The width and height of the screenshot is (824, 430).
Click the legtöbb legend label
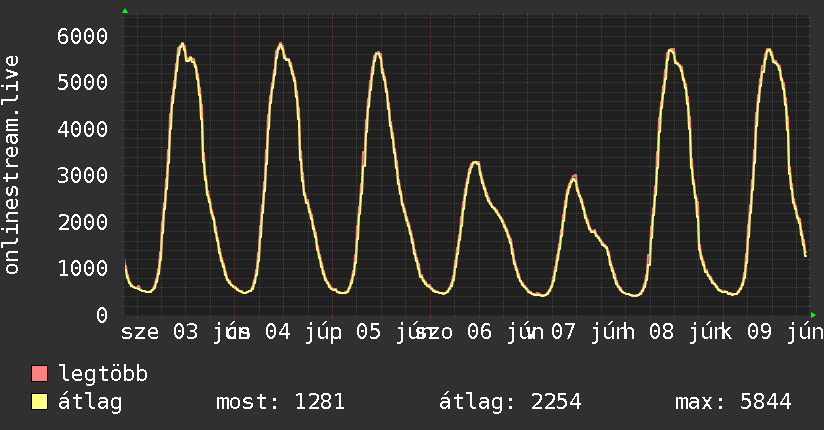103,374
